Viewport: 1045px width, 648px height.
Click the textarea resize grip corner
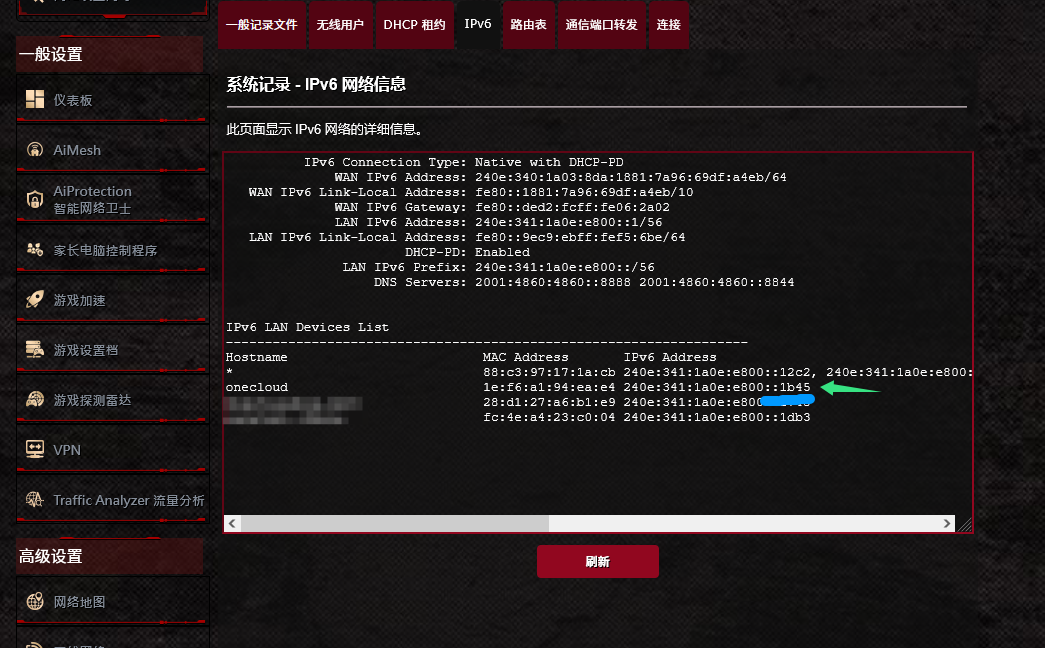(x=964, y=524)
